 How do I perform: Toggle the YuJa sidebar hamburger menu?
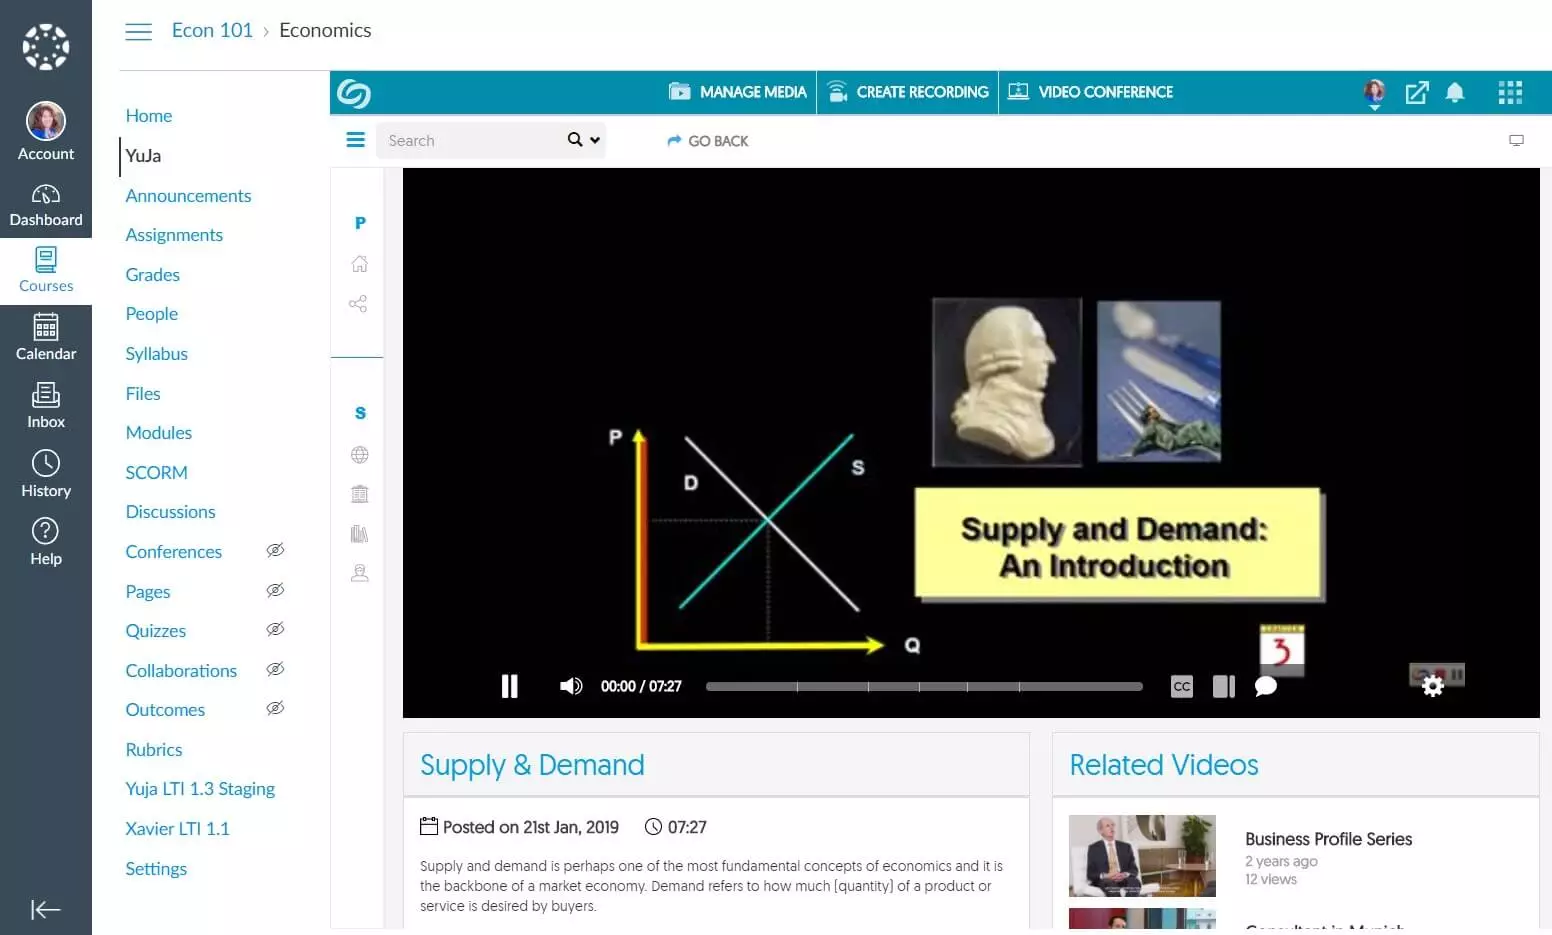tap(355, 140)
